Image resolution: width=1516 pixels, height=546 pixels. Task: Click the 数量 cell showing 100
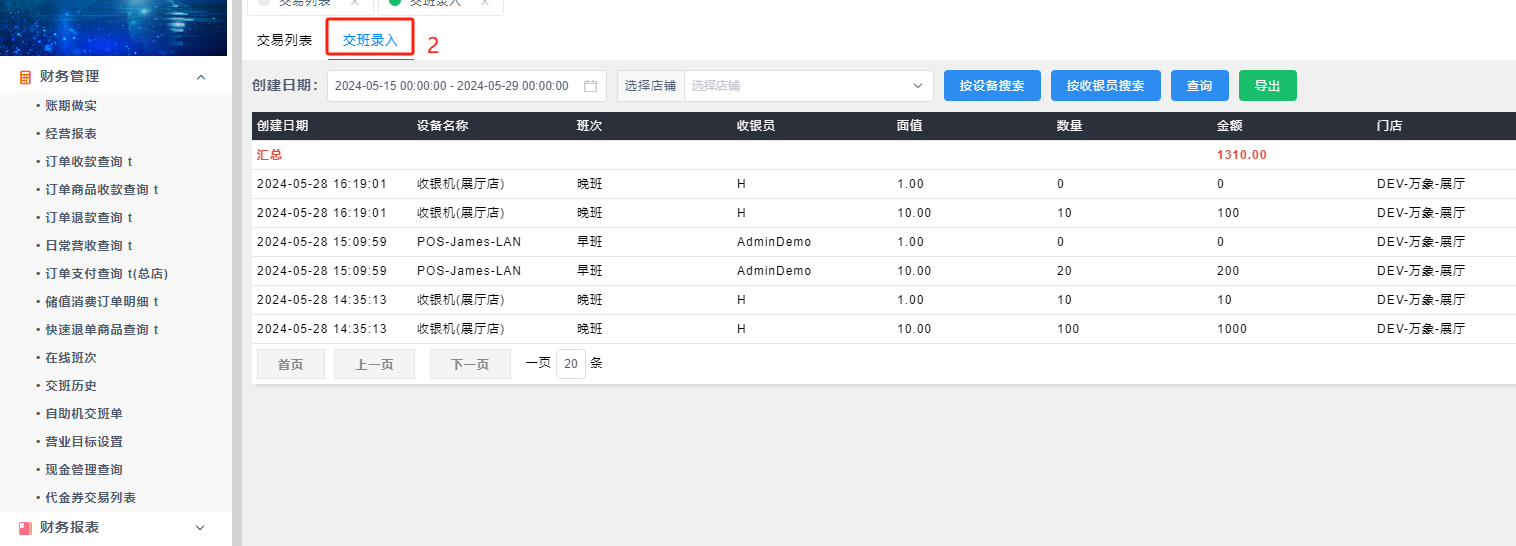click(x=1069, y=329)
